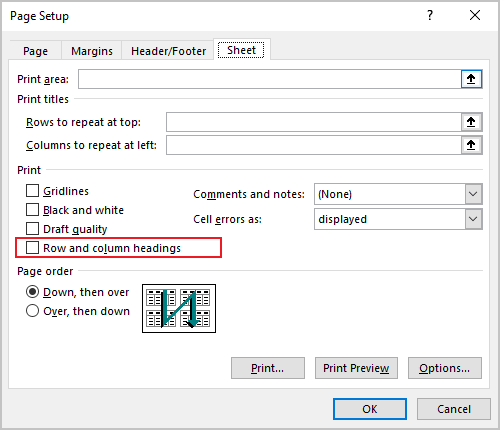
Task: Cancel the Page Setup dialog
Action: click(454, 409)
